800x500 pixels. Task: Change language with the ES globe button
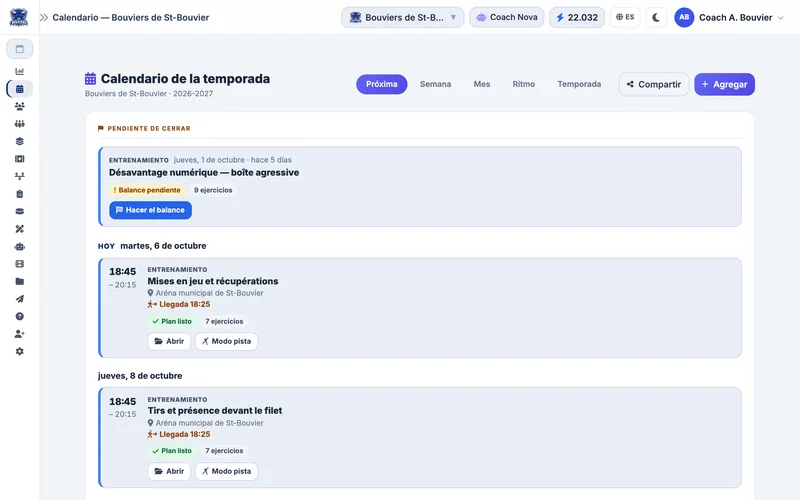625,17
